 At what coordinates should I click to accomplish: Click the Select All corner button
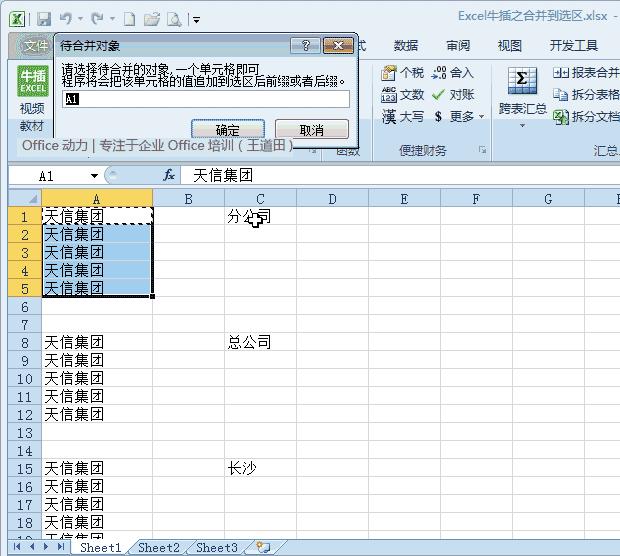25,199
